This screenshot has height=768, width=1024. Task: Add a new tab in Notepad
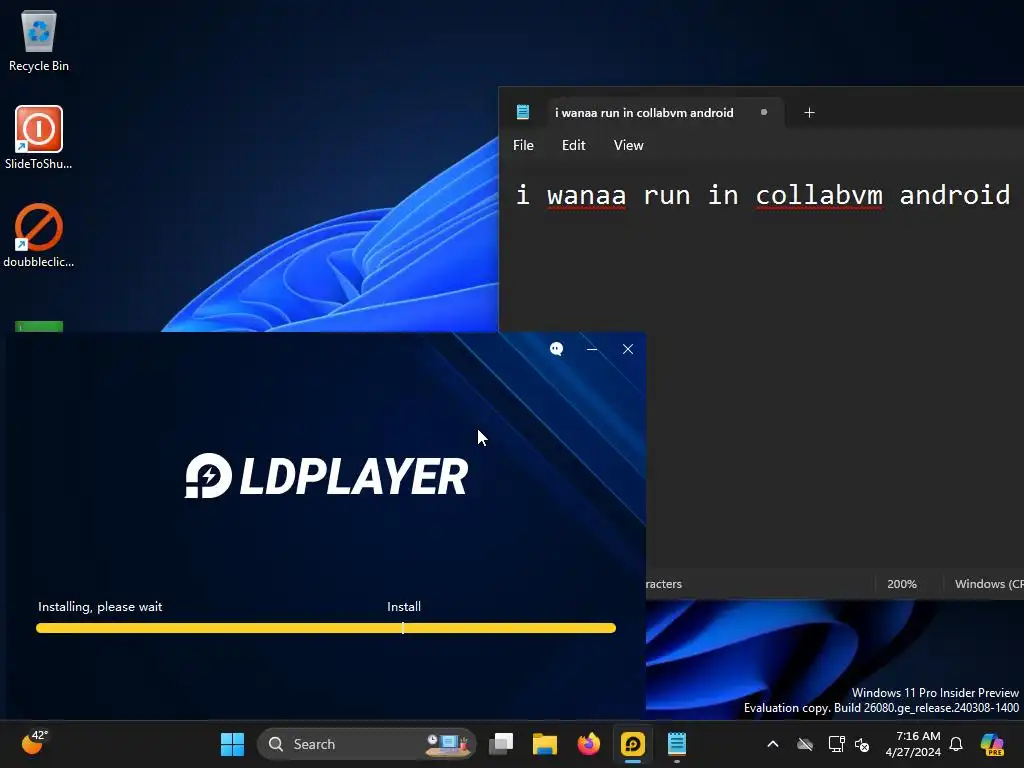(809, 112)
